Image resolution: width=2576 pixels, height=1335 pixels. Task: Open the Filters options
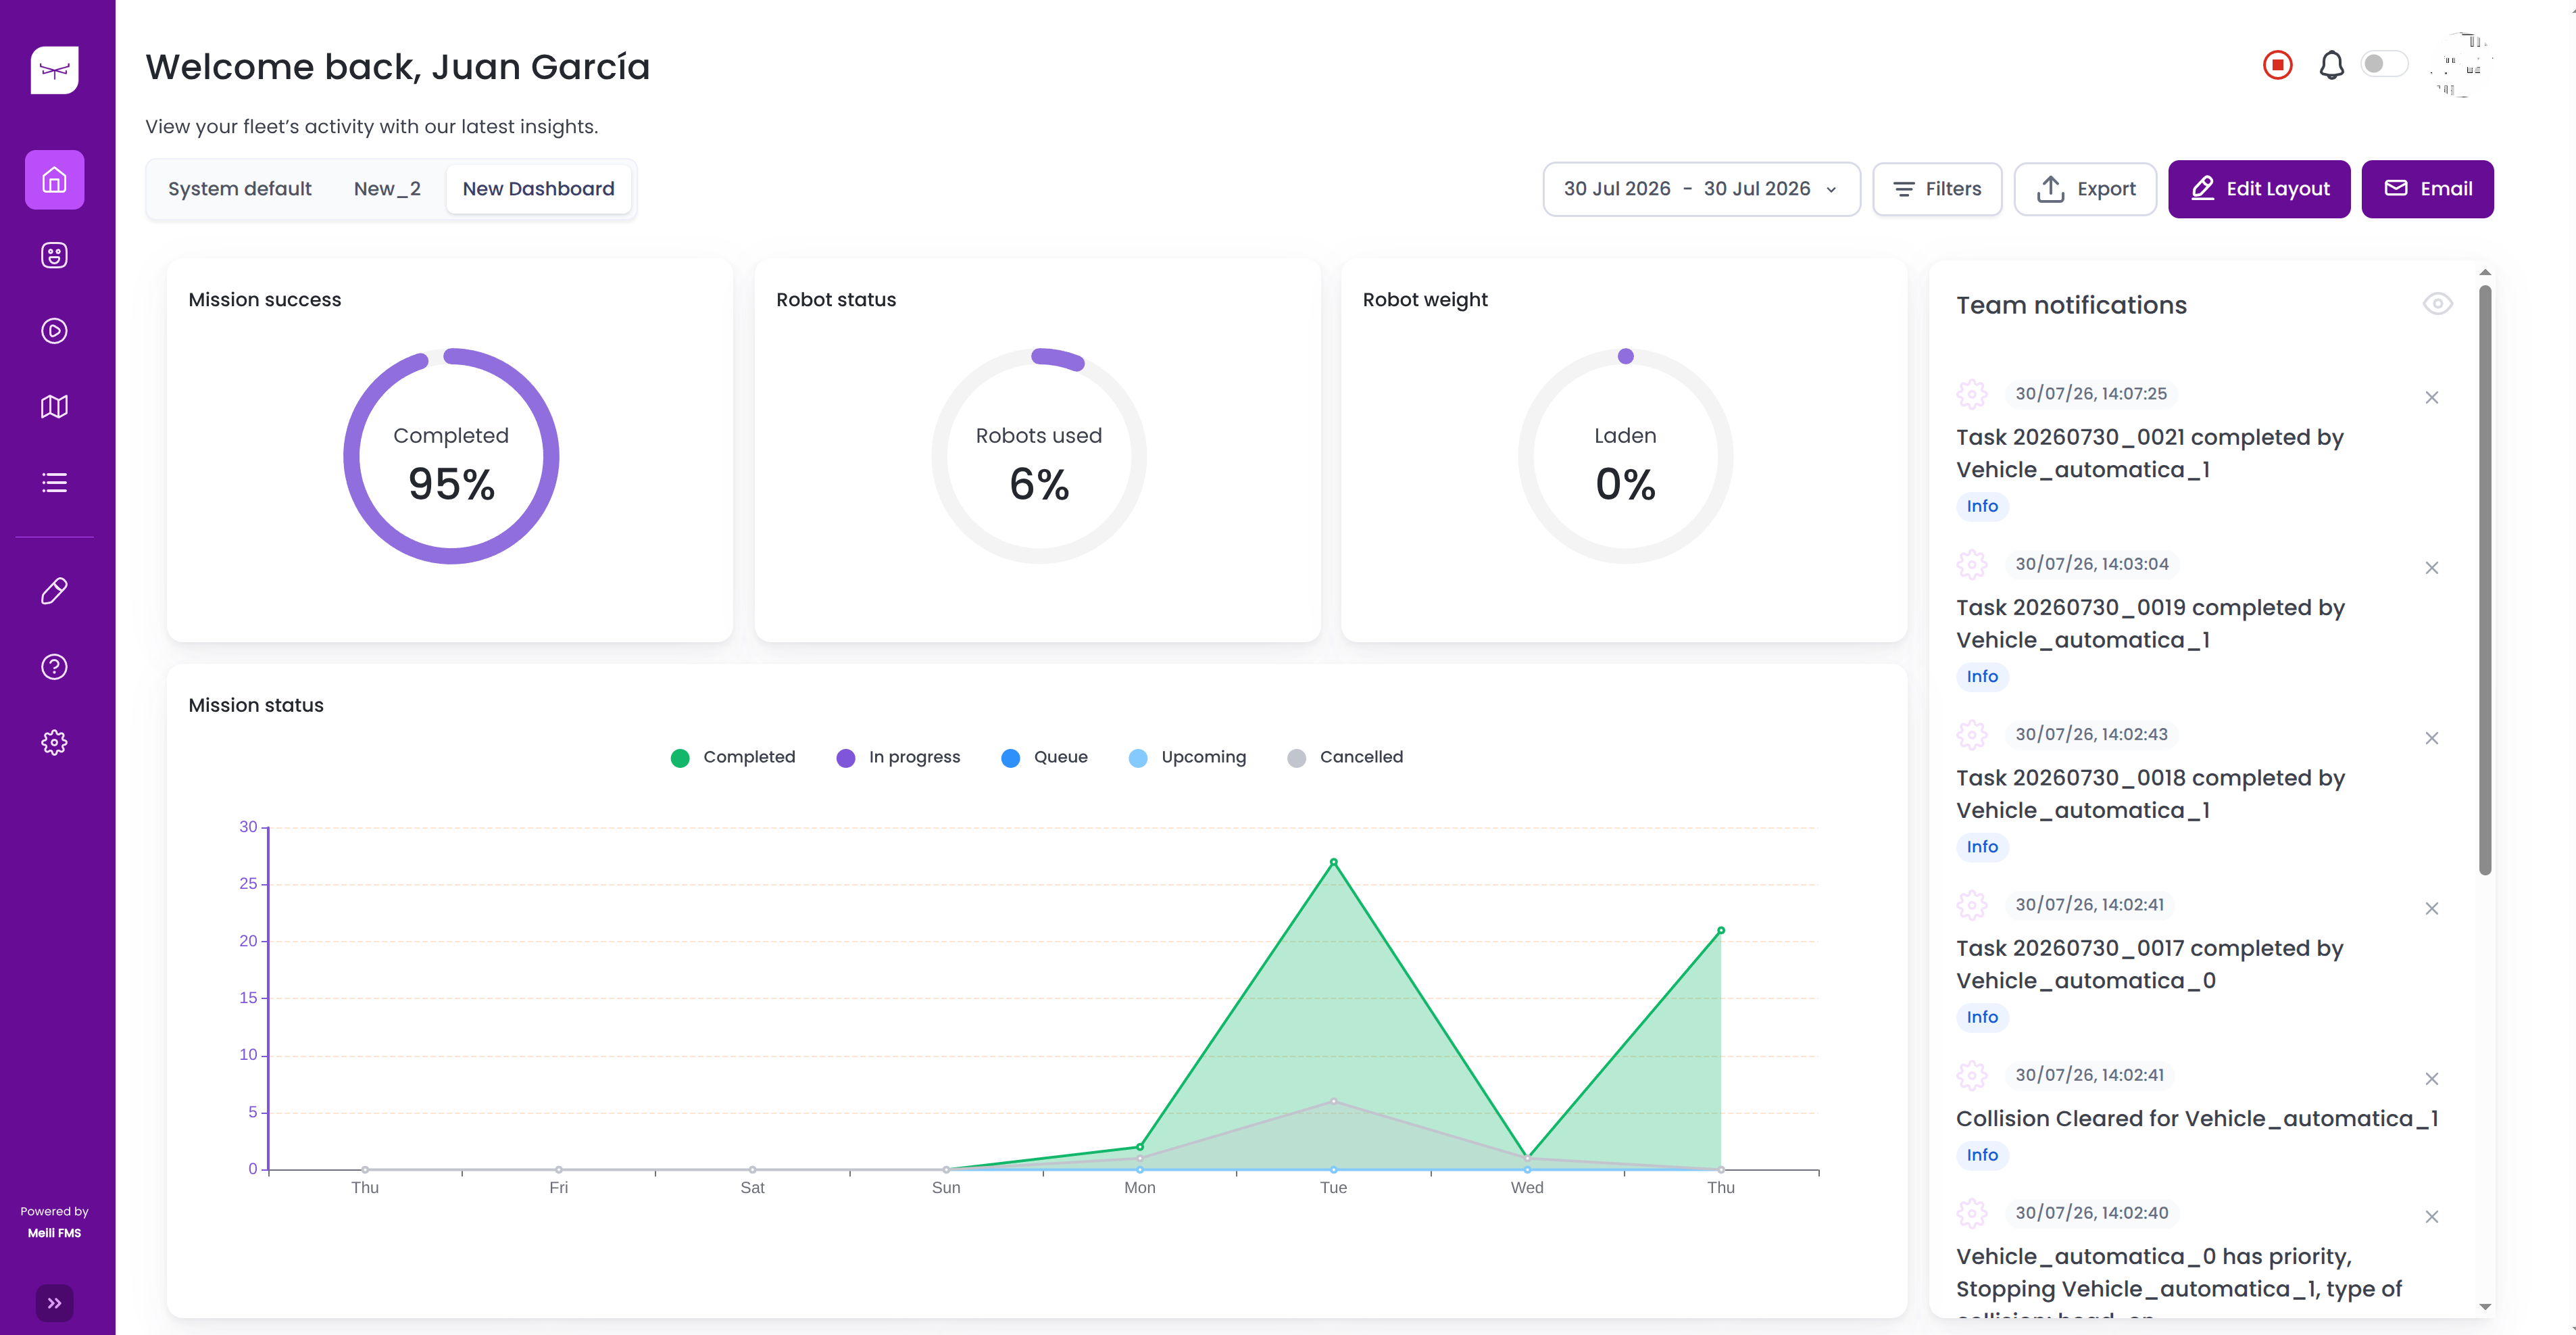coord(1937,189)
